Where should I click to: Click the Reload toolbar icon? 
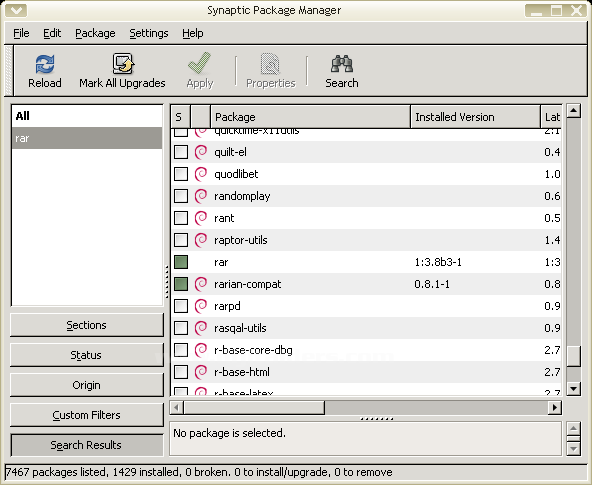click(45, 64)
